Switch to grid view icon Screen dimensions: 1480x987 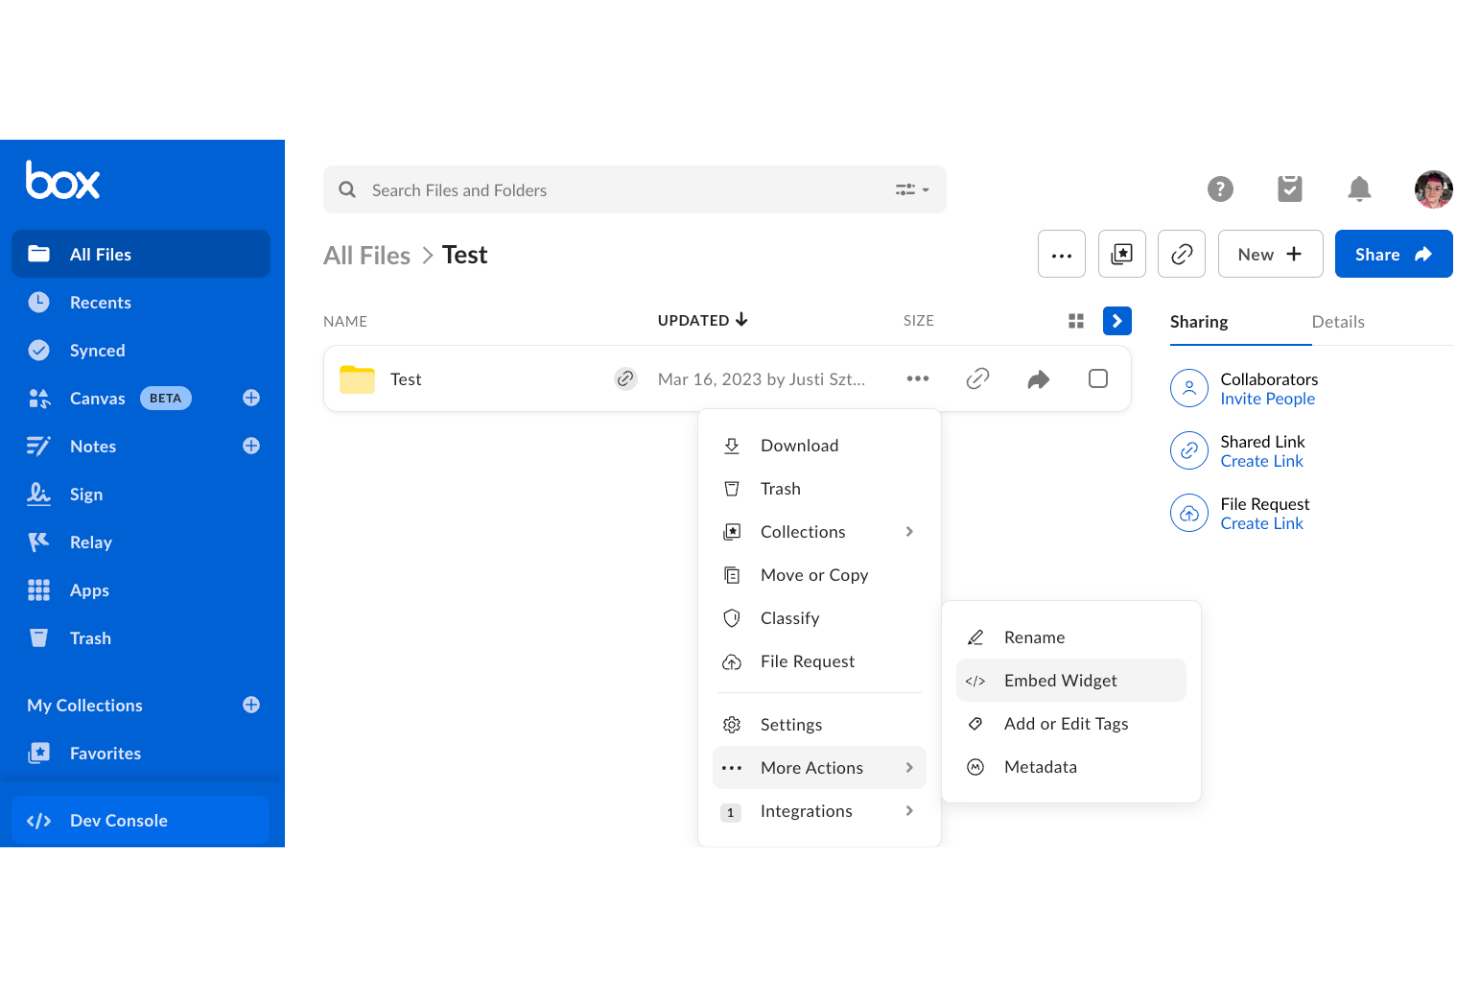point(1076,321)
